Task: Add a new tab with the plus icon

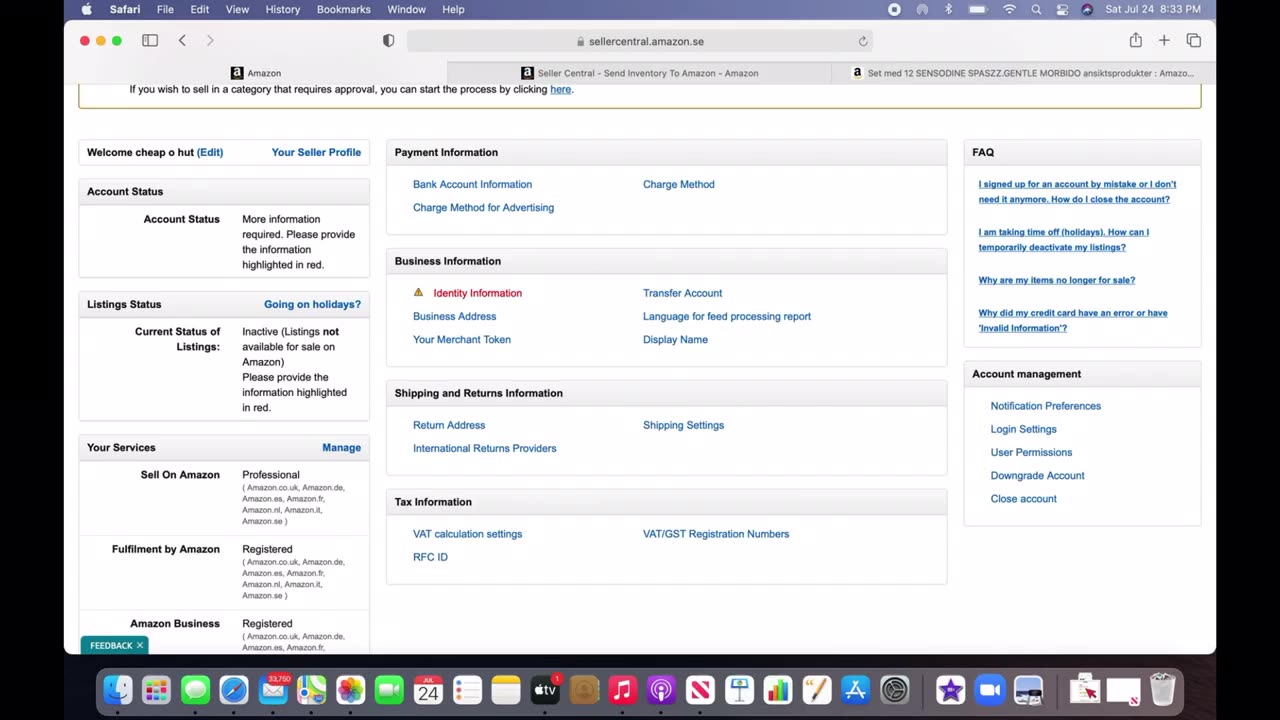Action: [x=1164, y=40]
